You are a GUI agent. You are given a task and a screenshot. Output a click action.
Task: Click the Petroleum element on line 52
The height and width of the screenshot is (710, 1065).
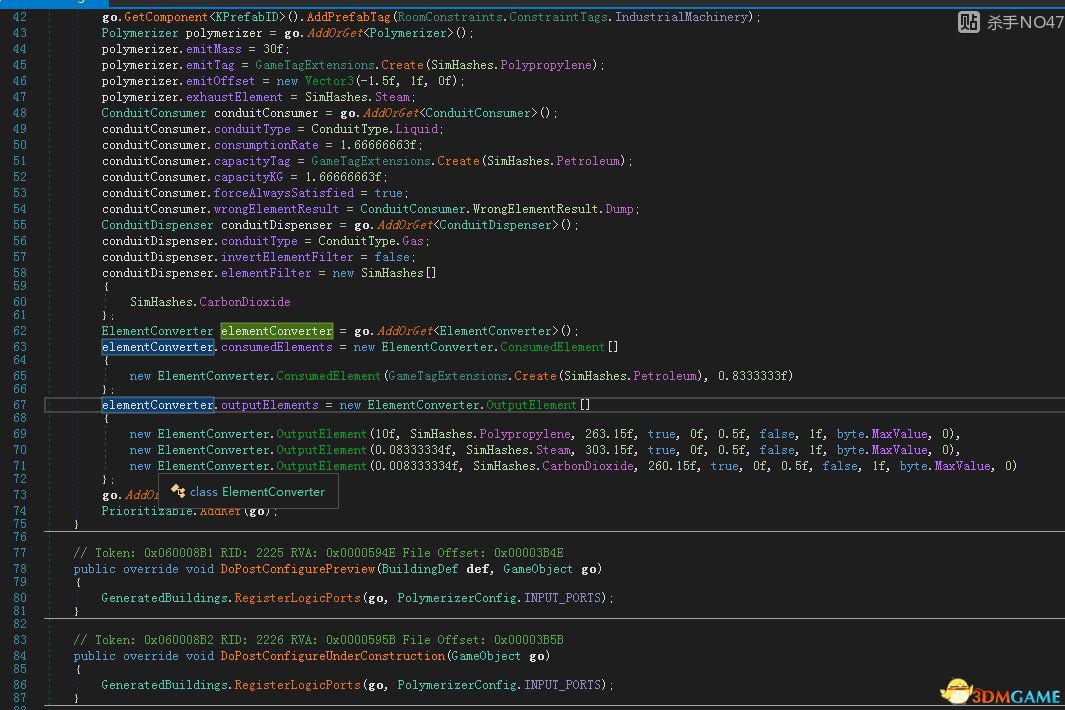tap(589, 161)
